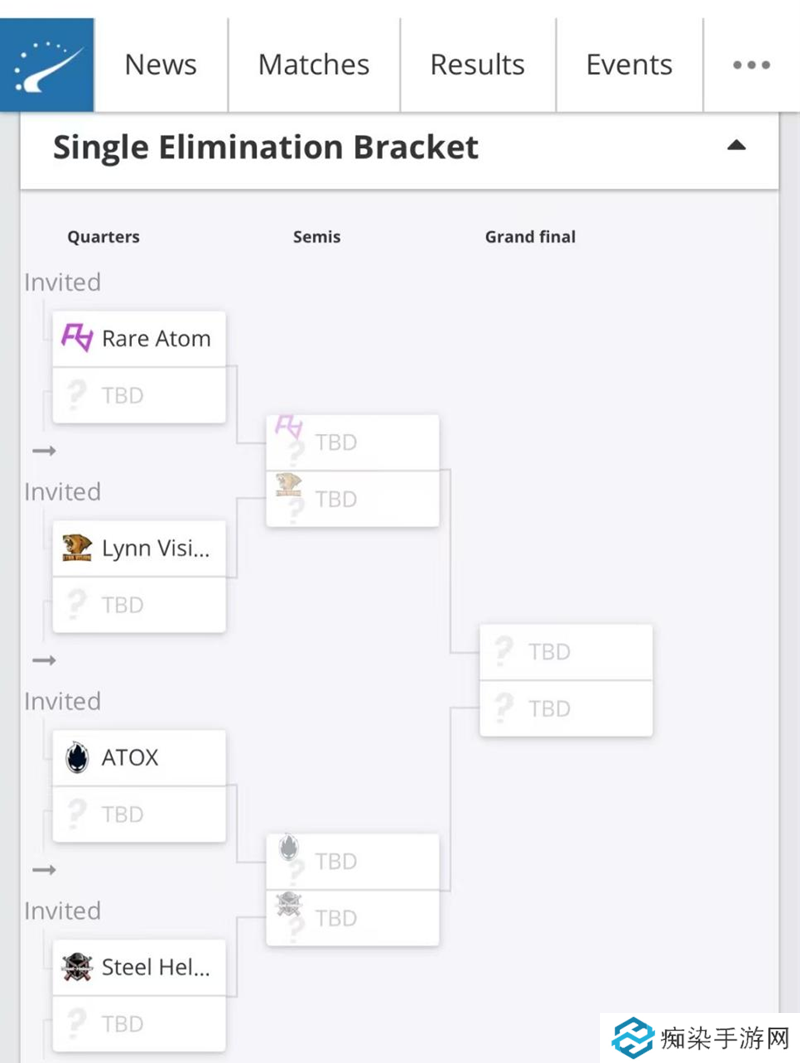Click the faded Rare Atom logo in Semis
800x1063 pixels.
click(x=289, y=427)
